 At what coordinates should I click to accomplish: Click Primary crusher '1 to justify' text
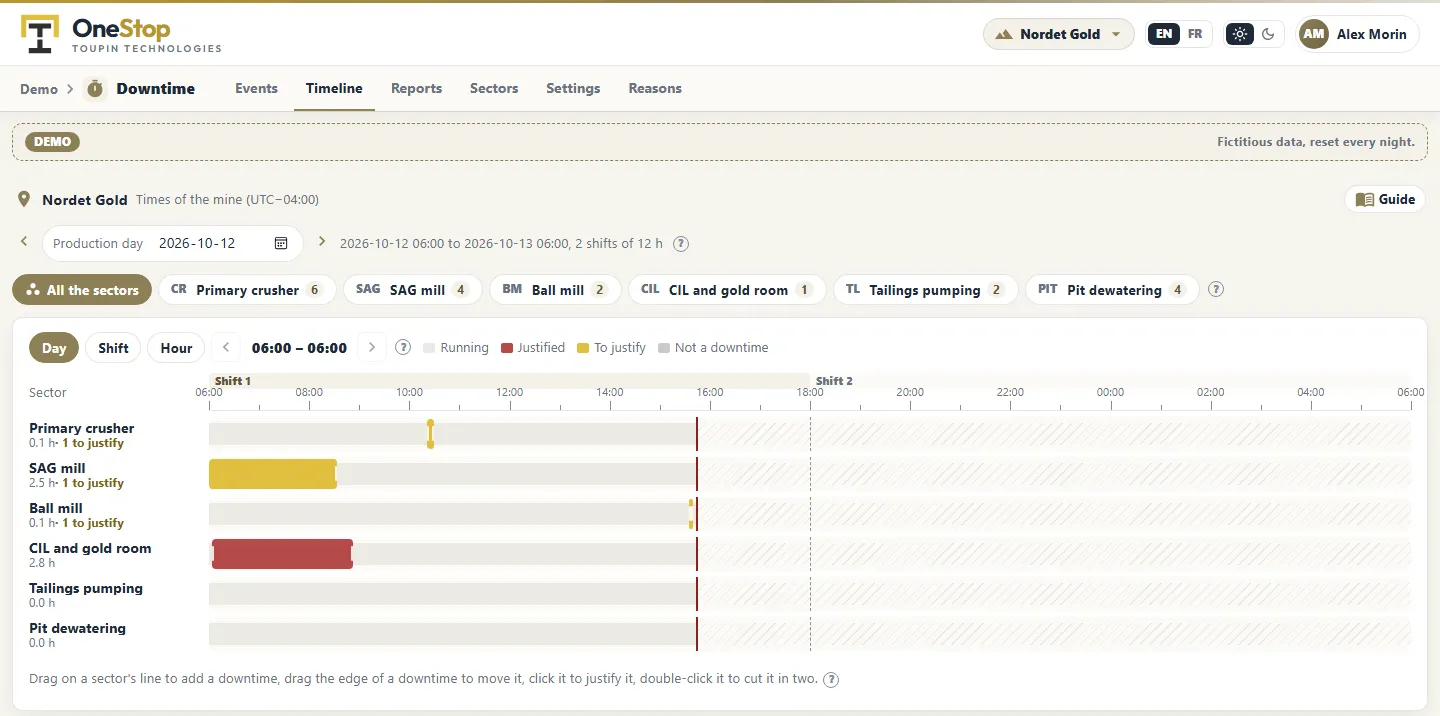[x=93, y=443]
